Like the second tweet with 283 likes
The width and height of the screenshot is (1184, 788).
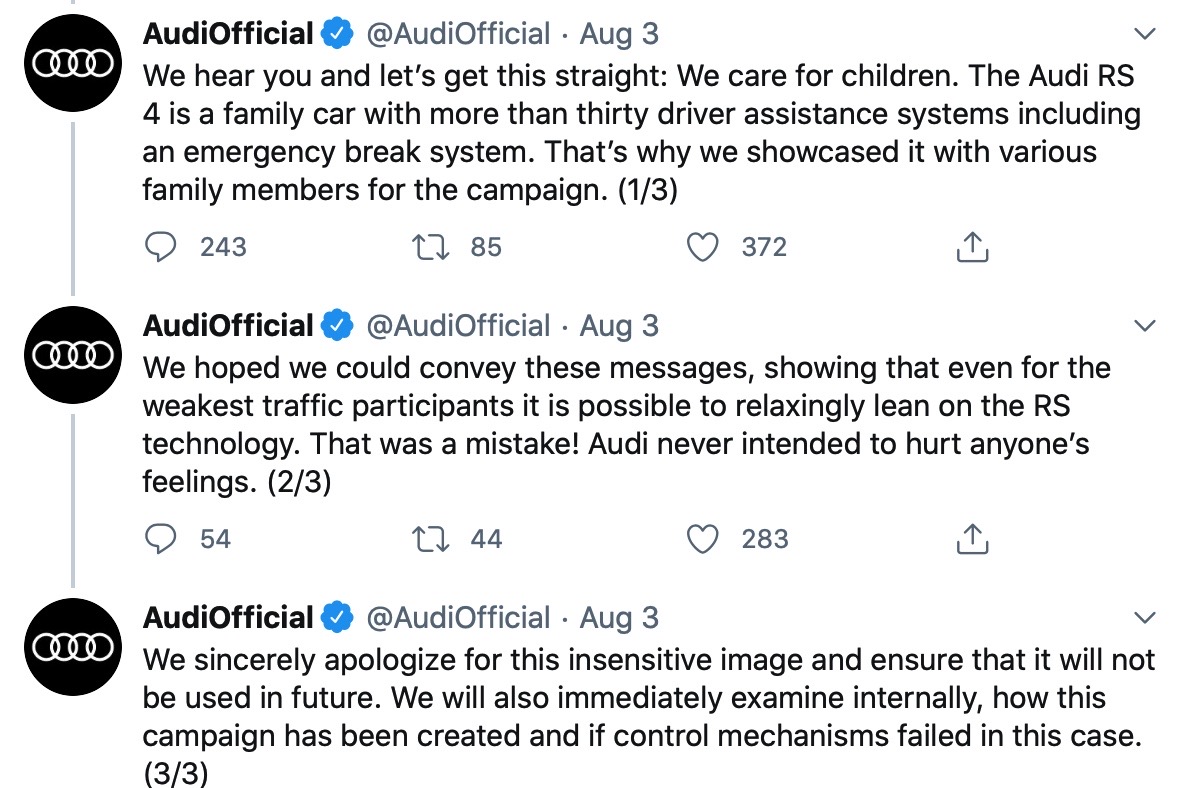point(702,539)
